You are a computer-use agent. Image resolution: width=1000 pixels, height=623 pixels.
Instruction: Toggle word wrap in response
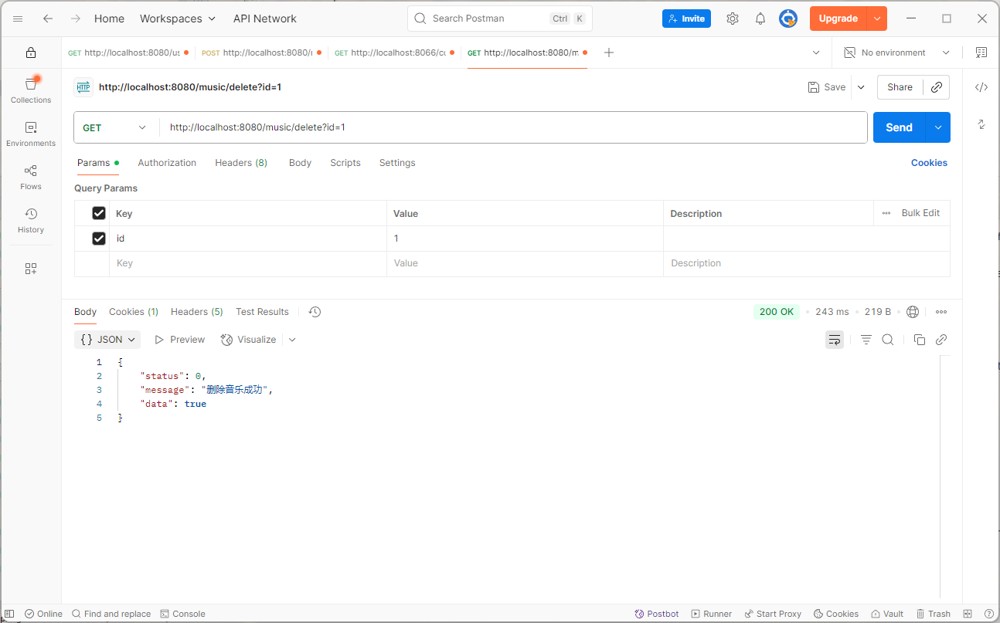(x=834, y=340)
